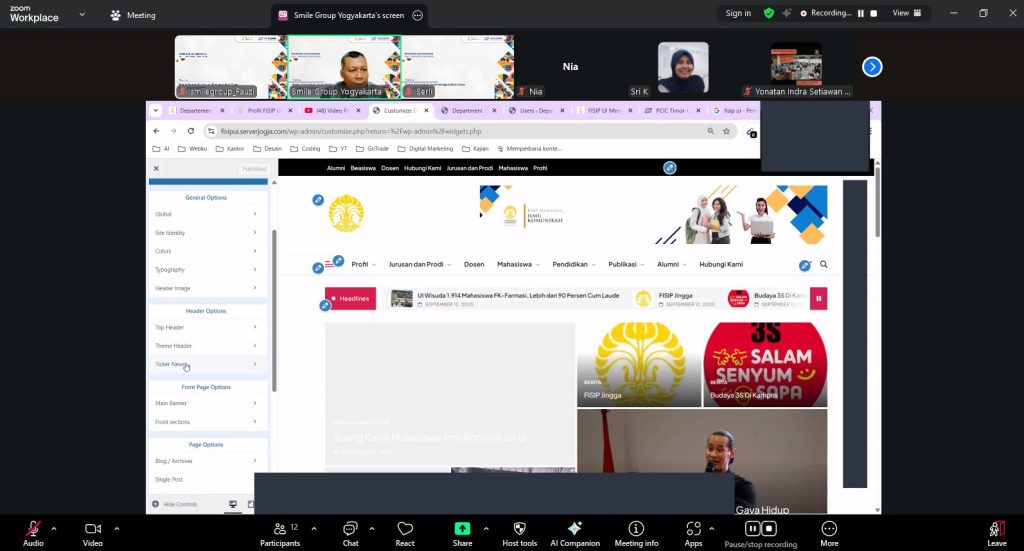Click the Sign in button
Screen dimensions: 1024x551
coord(738,13)
